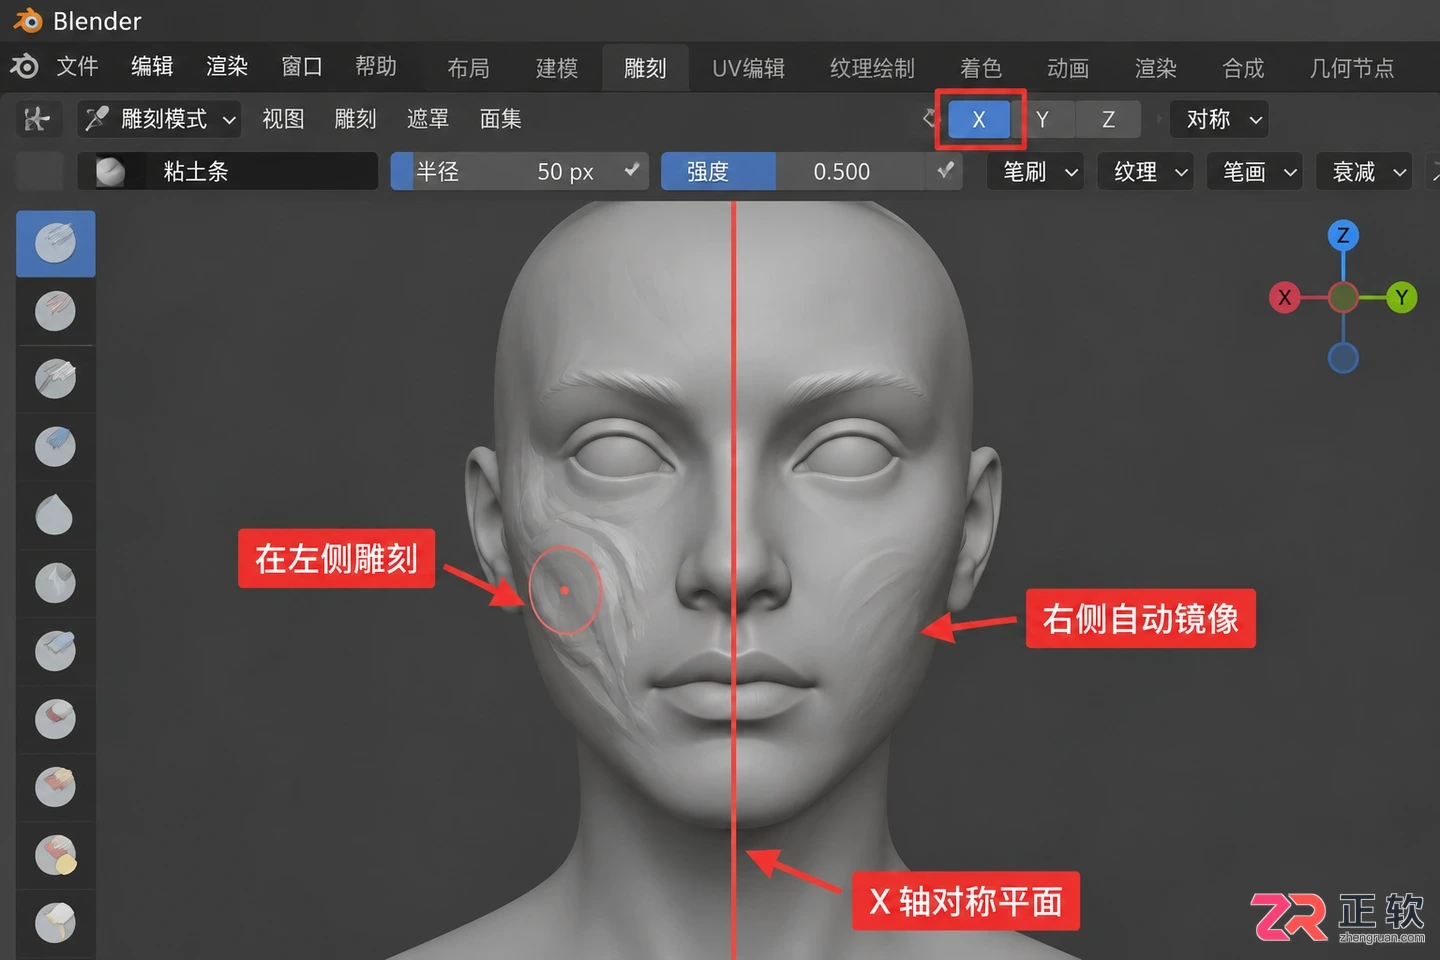Switch to the 布局 workspace tab
Image resolution: width=1440 pixels, height=960 pixels.
tap(468, 68)
